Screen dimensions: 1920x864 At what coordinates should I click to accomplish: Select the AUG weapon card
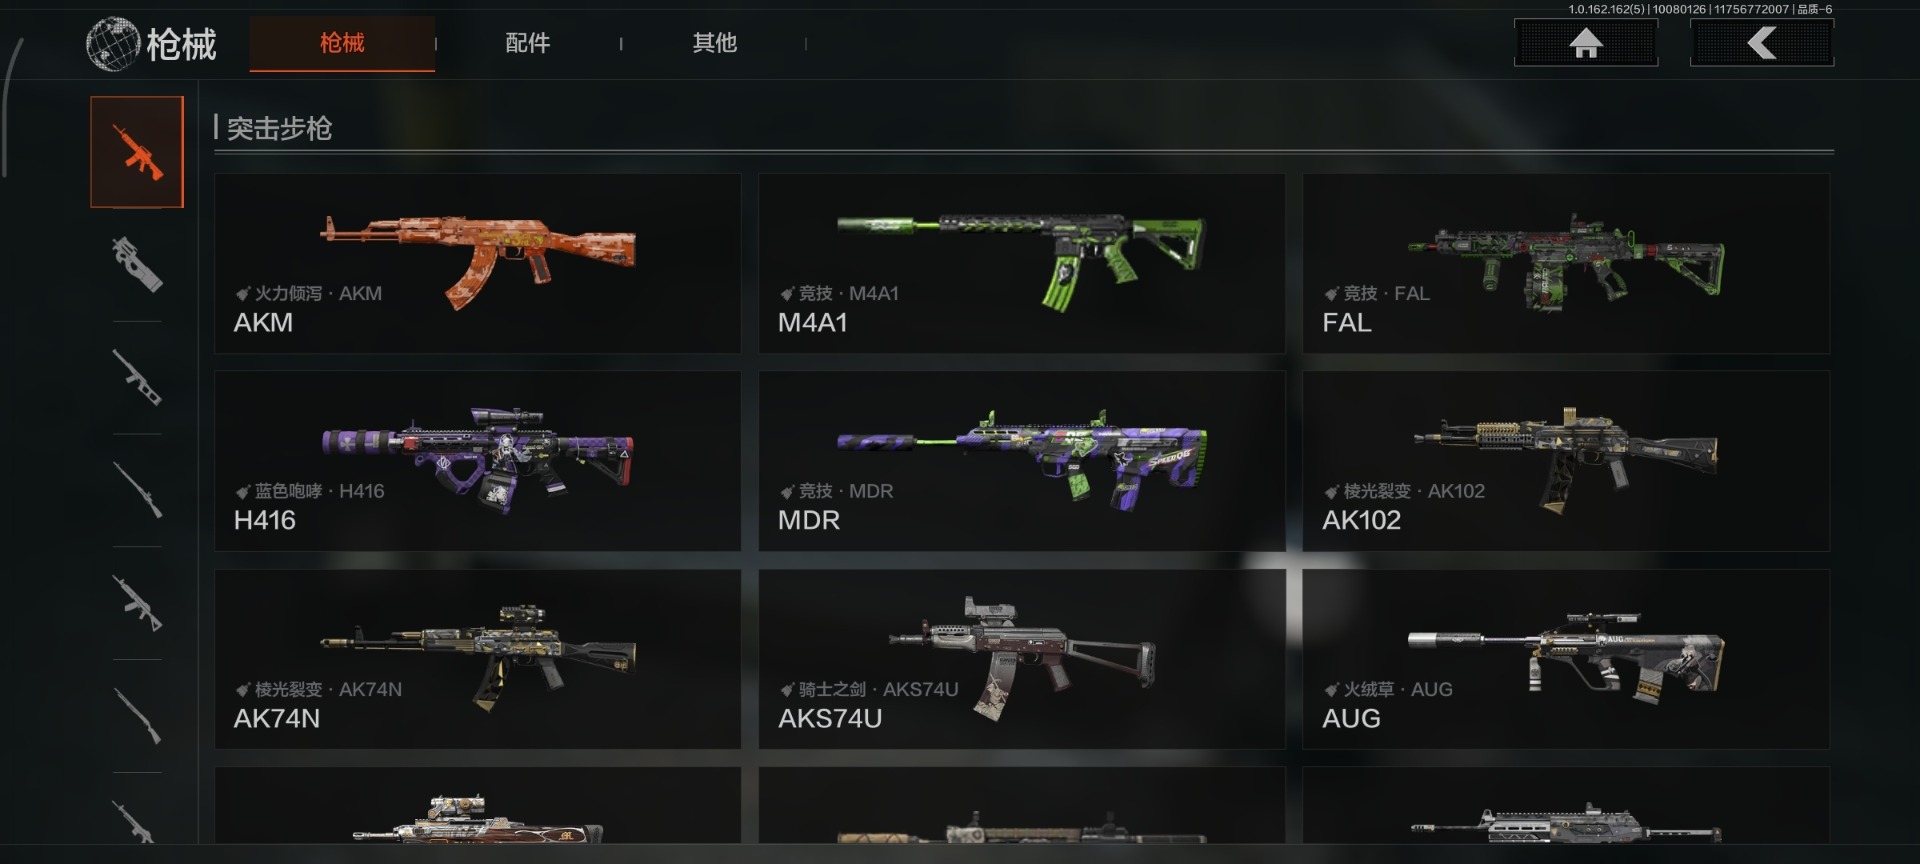1566,659
